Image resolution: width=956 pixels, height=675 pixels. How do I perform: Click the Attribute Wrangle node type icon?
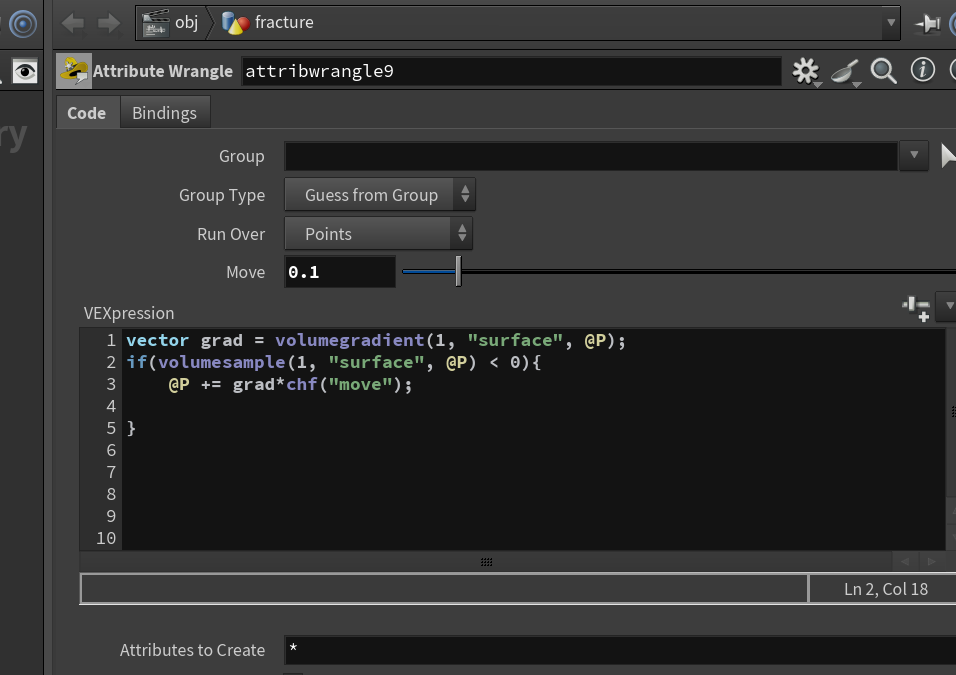(x=74, y=71)
